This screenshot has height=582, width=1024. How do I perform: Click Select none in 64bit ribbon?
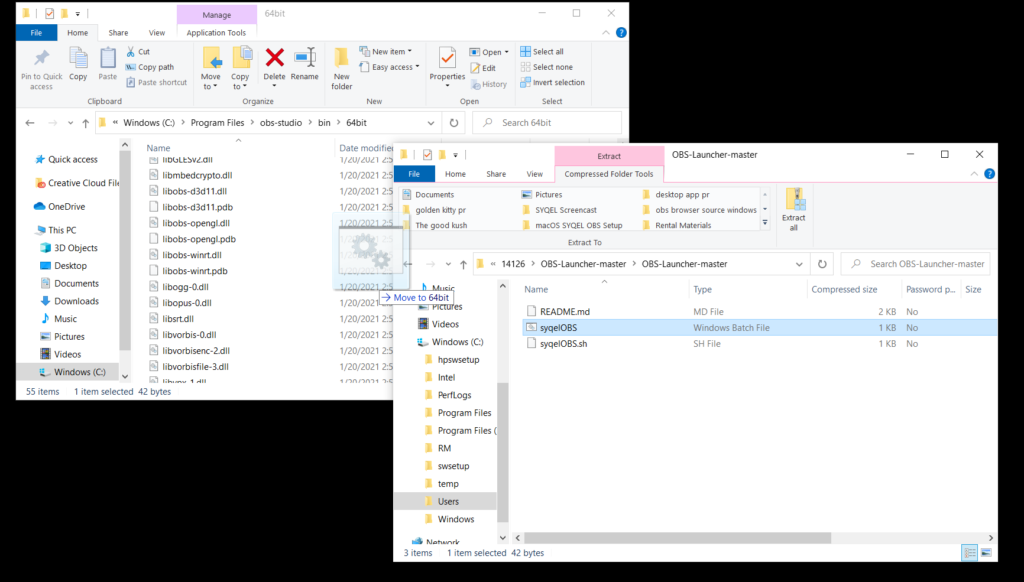[547, 67]
